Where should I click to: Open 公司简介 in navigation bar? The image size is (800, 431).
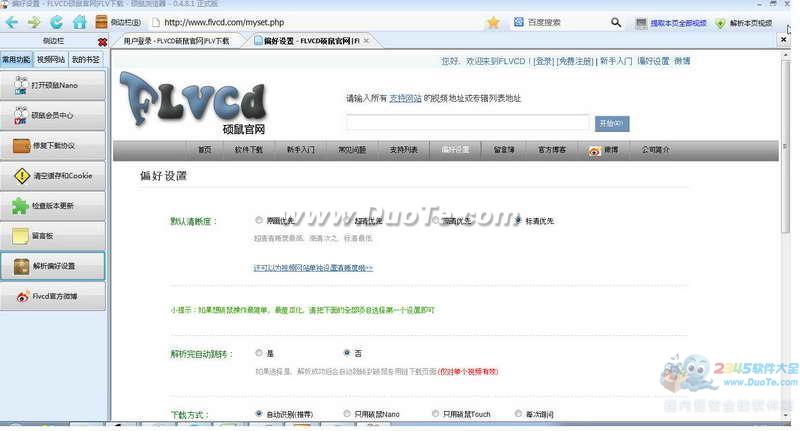[x=656, y=150]
